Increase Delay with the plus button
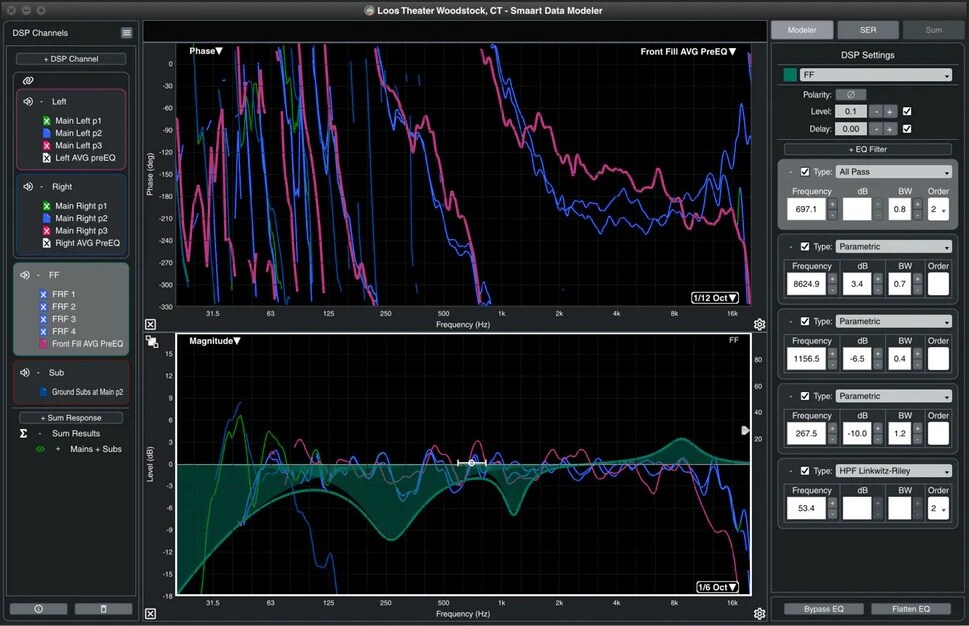The image size is (969, 626). pos(890,129)
